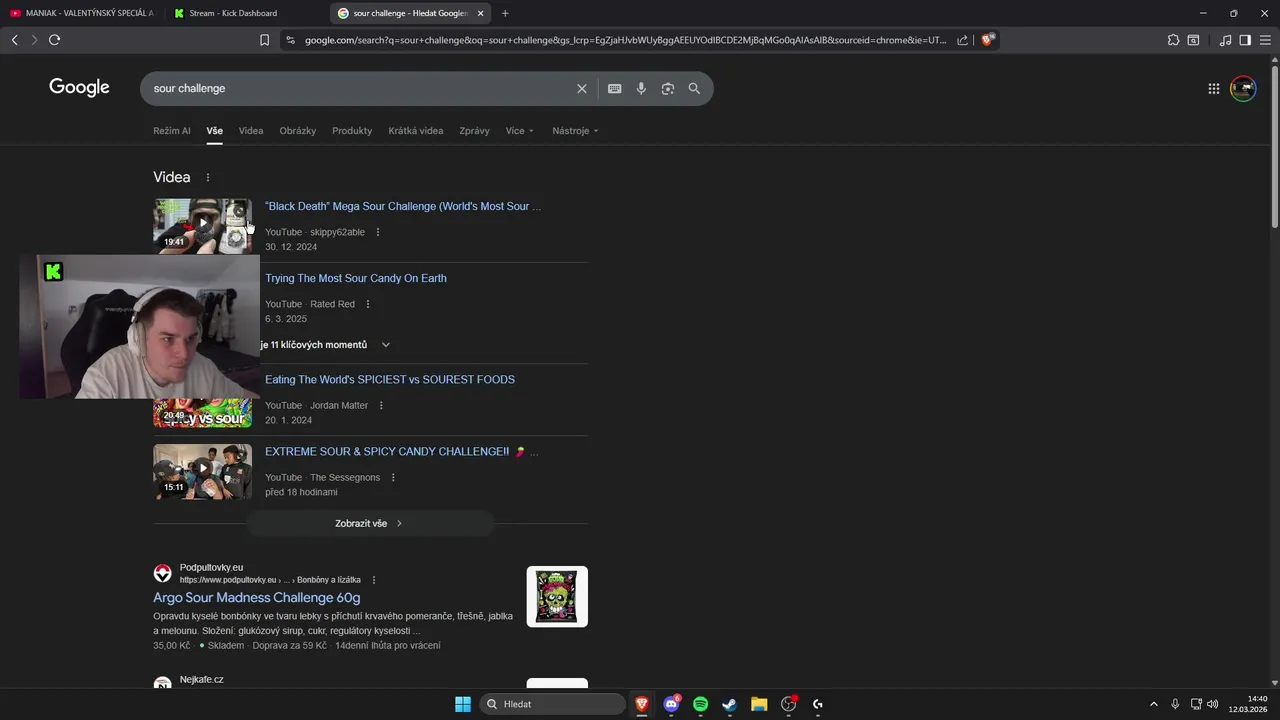Open the Argo candy product image
The height and width of the screenshot is (720, 1280).
click(x=557, y=597)
